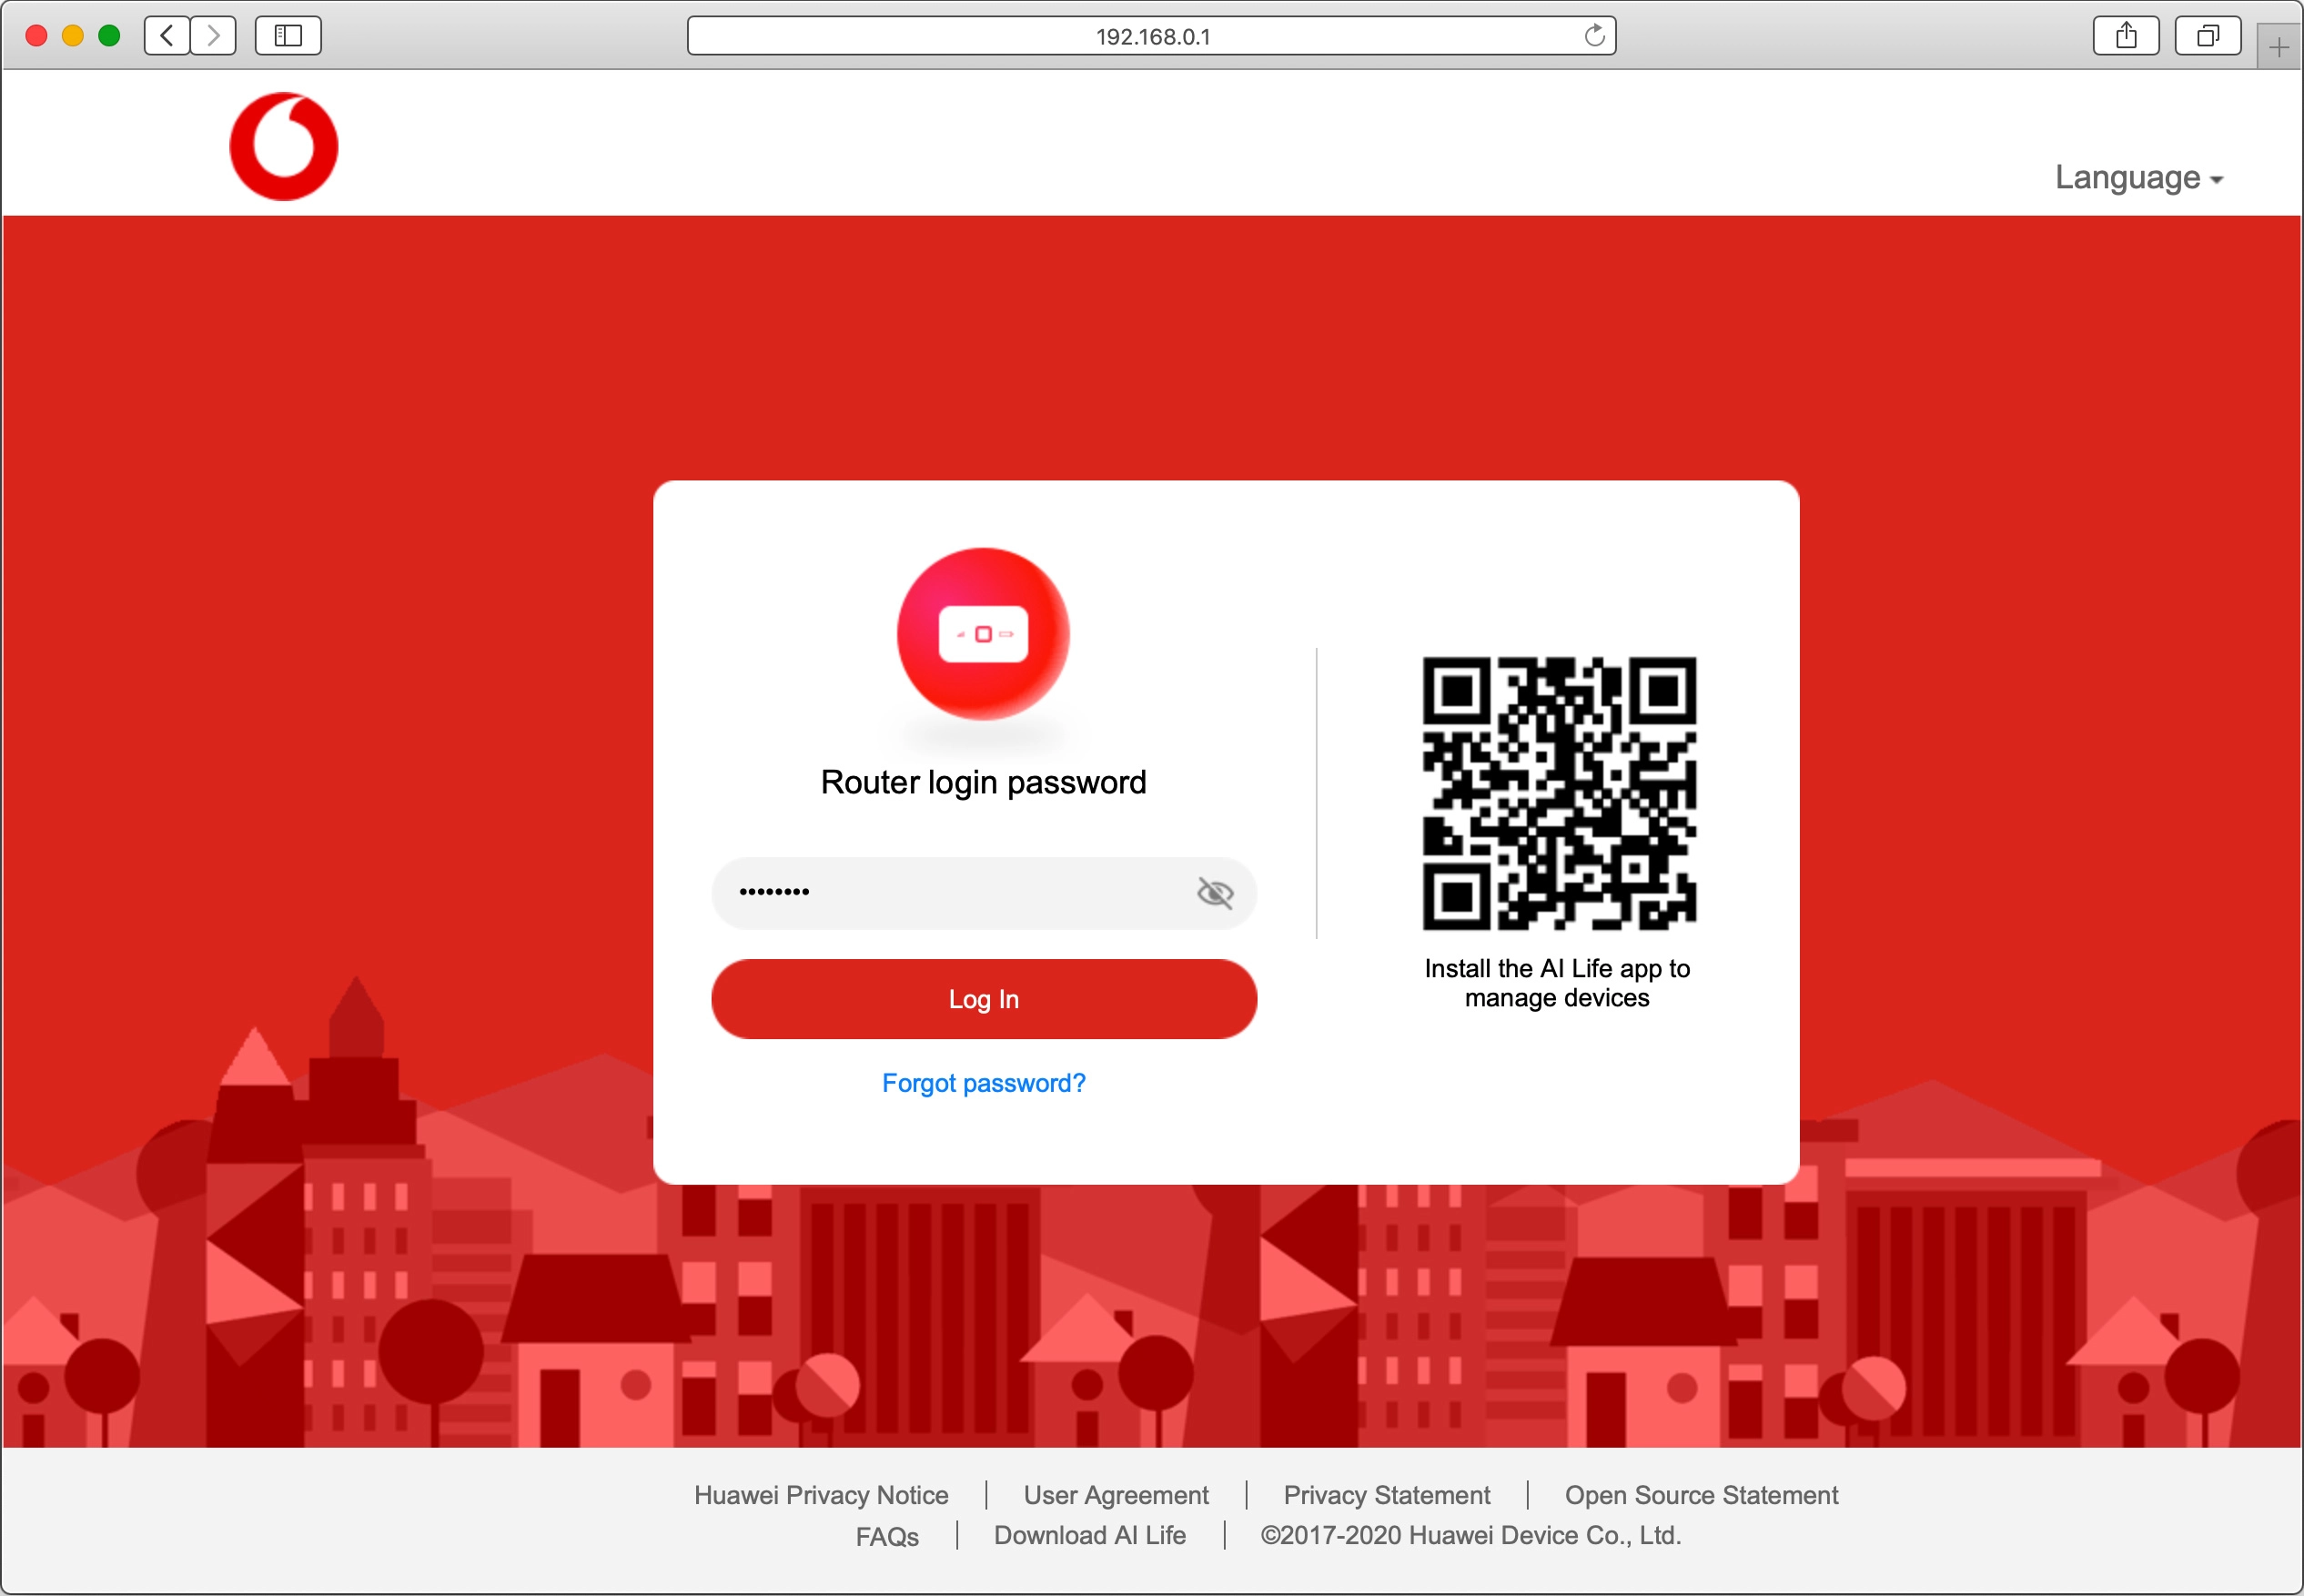Click the Vodafone logo

284,147
